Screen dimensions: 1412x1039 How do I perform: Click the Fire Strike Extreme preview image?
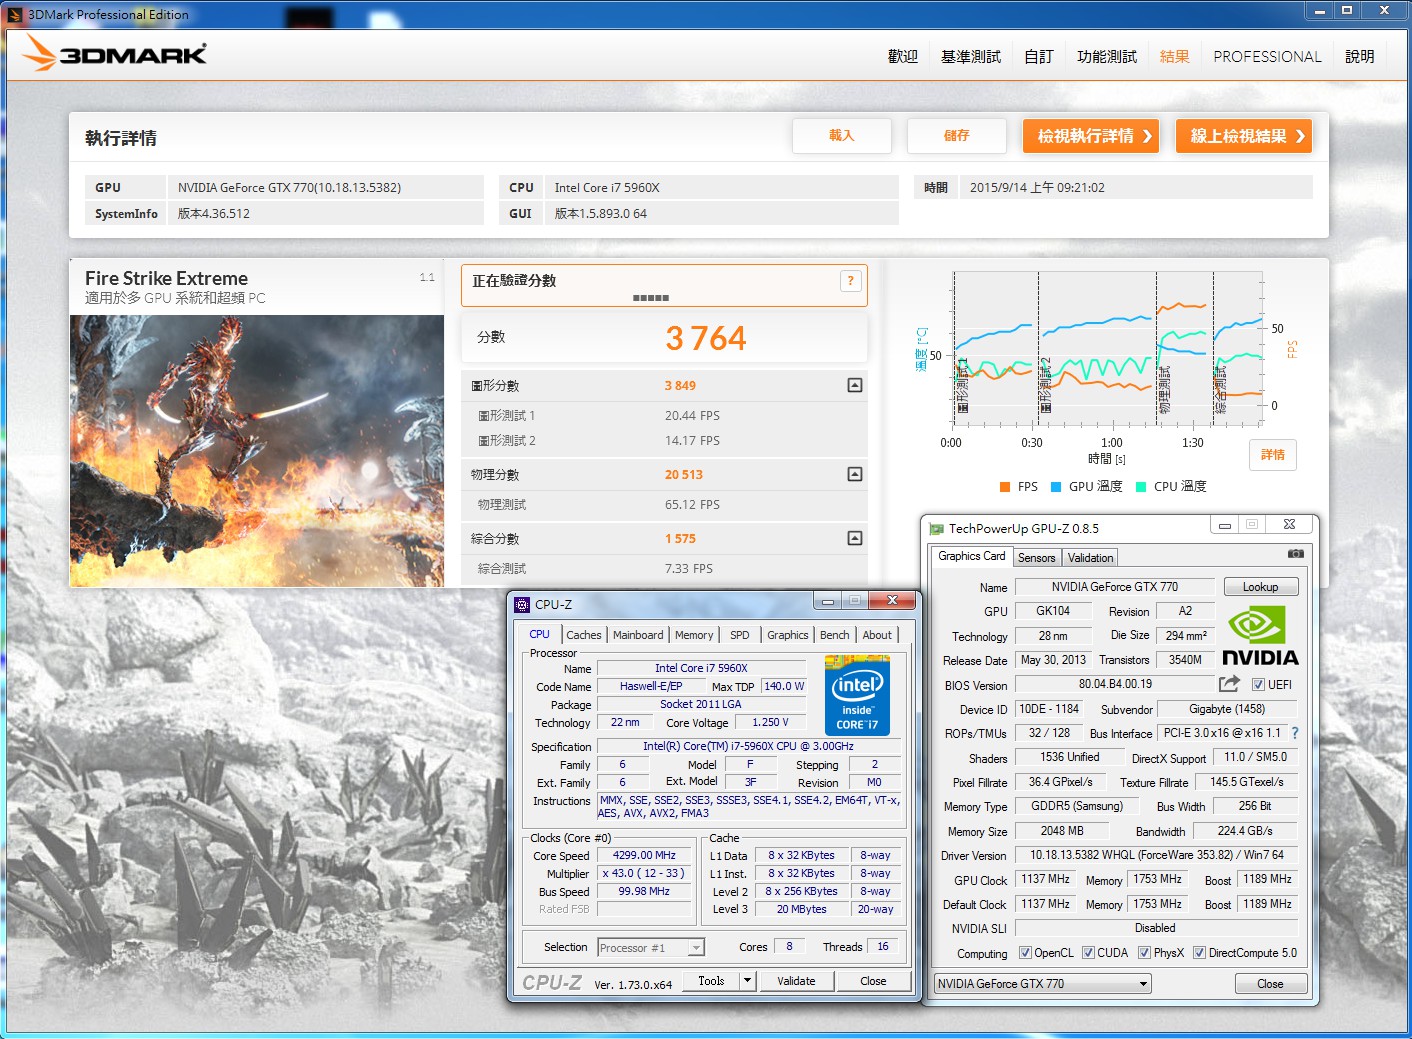[x=257, y=451]
